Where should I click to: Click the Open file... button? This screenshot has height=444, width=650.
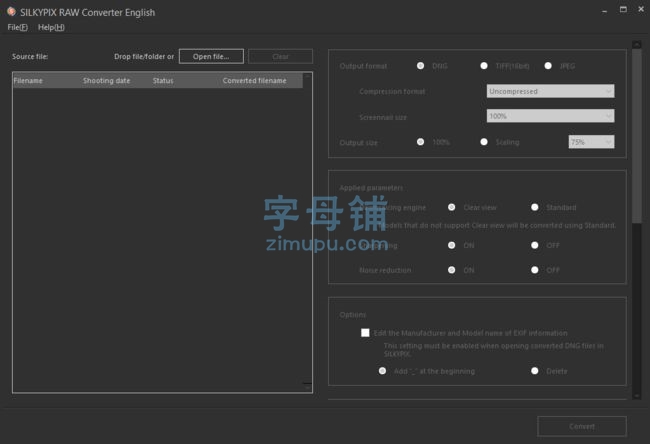point(211,56)
